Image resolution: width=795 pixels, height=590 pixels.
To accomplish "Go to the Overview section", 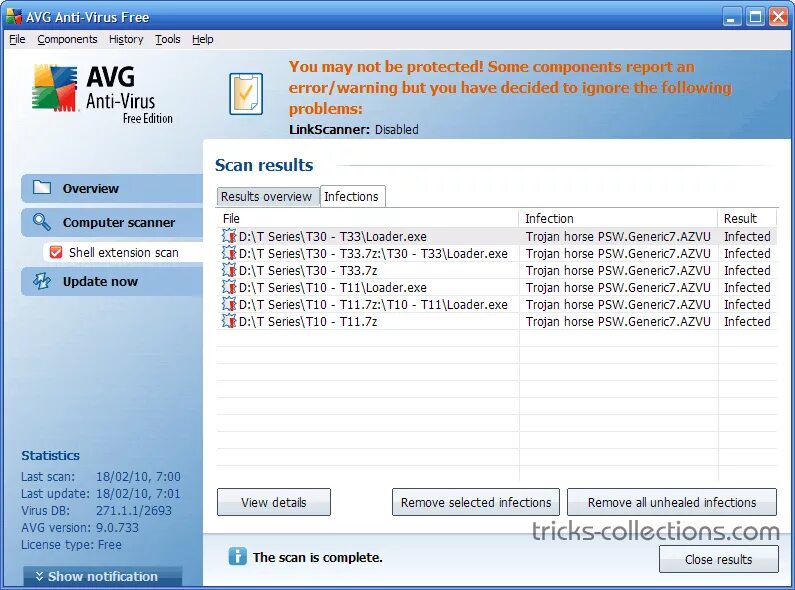I will (x=112, y=188).
